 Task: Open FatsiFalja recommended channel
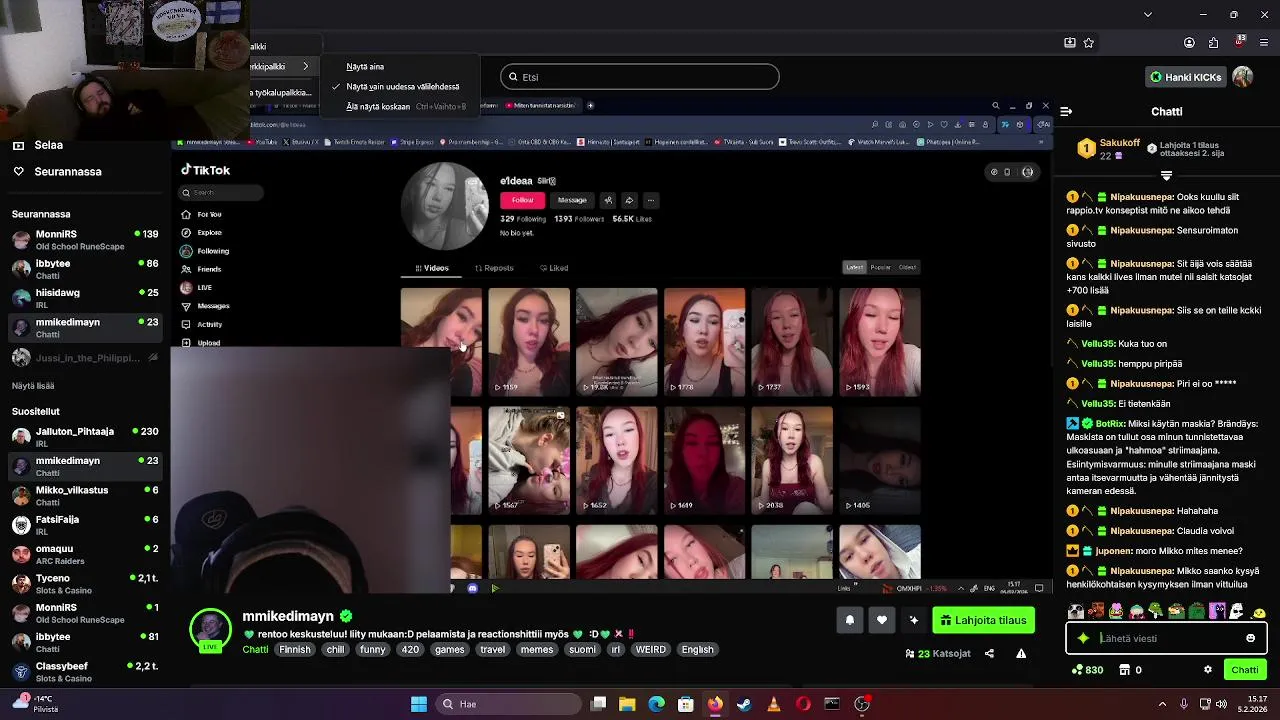click(x=85, y=525)
